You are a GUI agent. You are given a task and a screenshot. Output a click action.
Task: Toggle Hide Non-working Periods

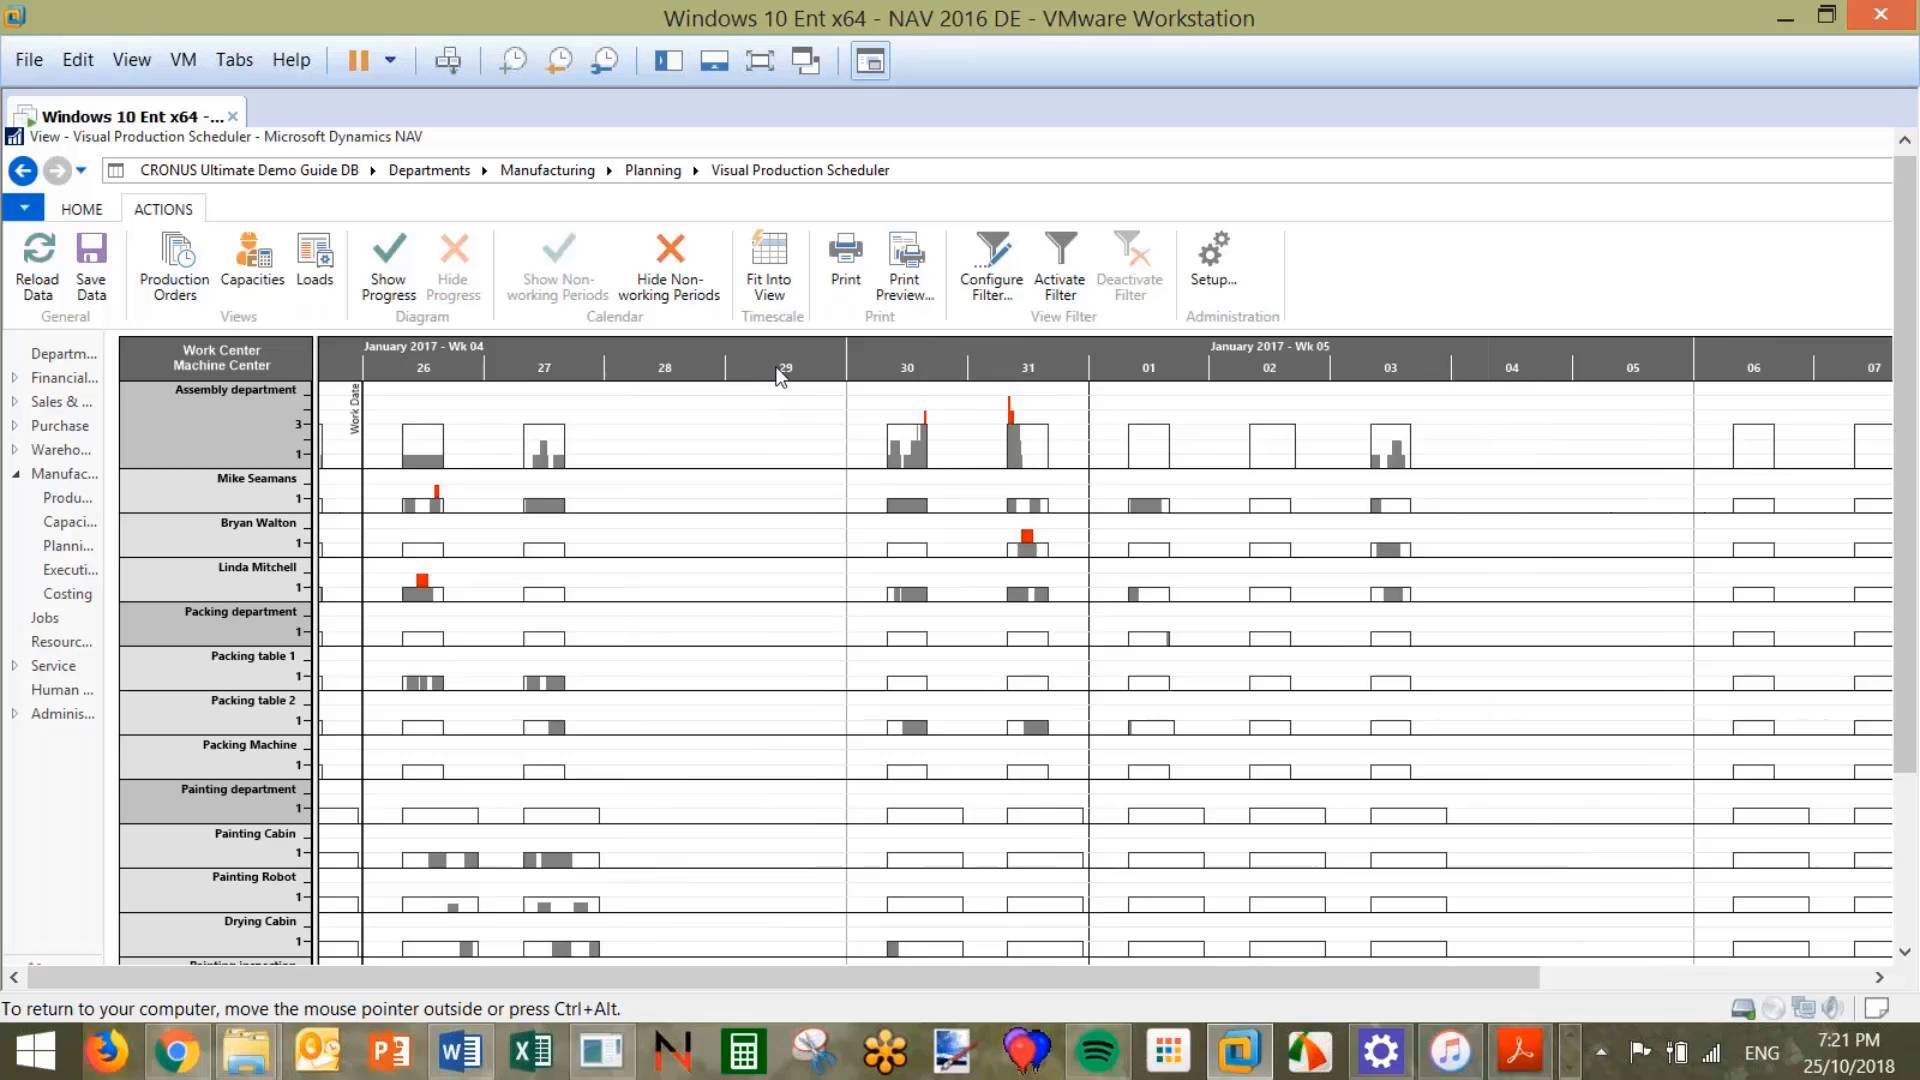coord(669,265)
